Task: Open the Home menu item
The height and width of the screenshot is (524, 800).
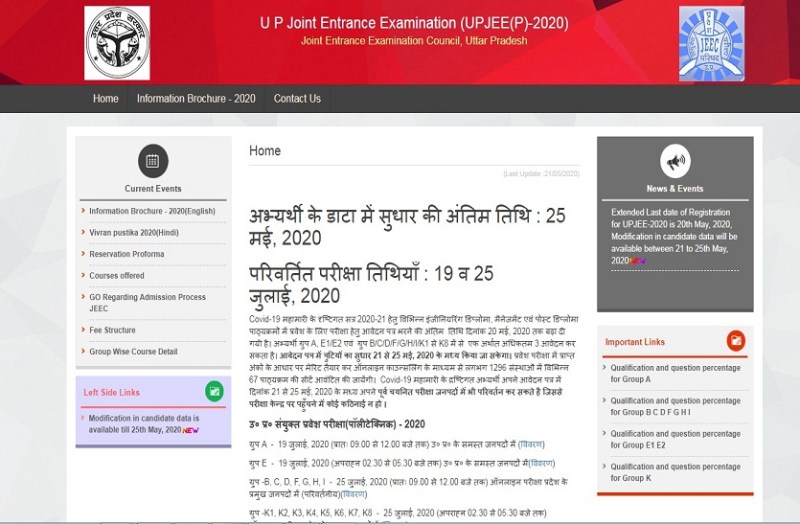Action: point(106,99)
